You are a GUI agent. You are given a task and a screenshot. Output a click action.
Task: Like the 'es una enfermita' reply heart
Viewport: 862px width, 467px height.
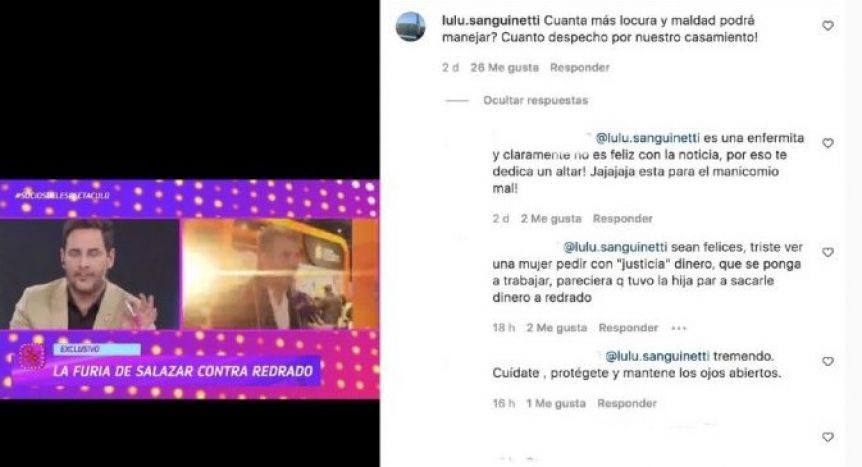click(x=827, y=143)
